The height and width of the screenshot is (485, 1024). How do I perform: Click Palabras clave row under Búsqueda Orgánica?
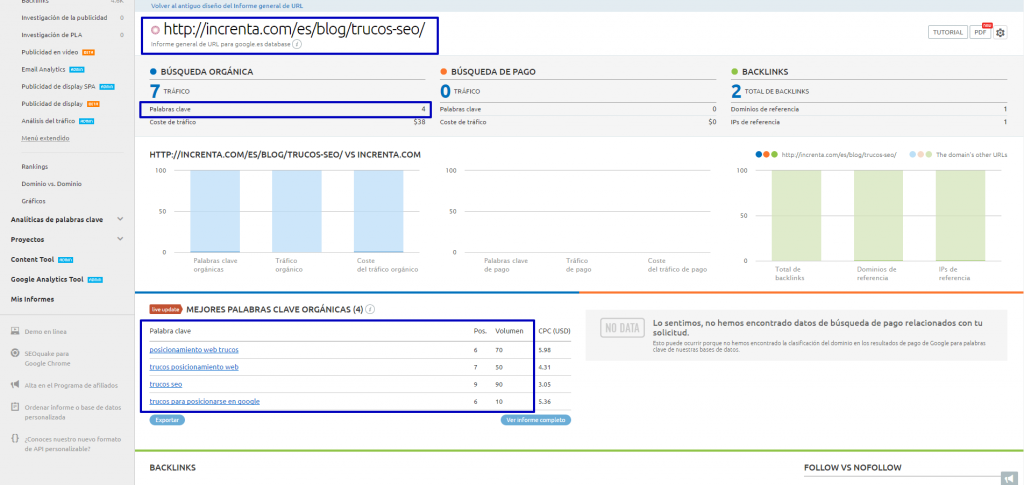pyautogui.click(x=287, y=109)
